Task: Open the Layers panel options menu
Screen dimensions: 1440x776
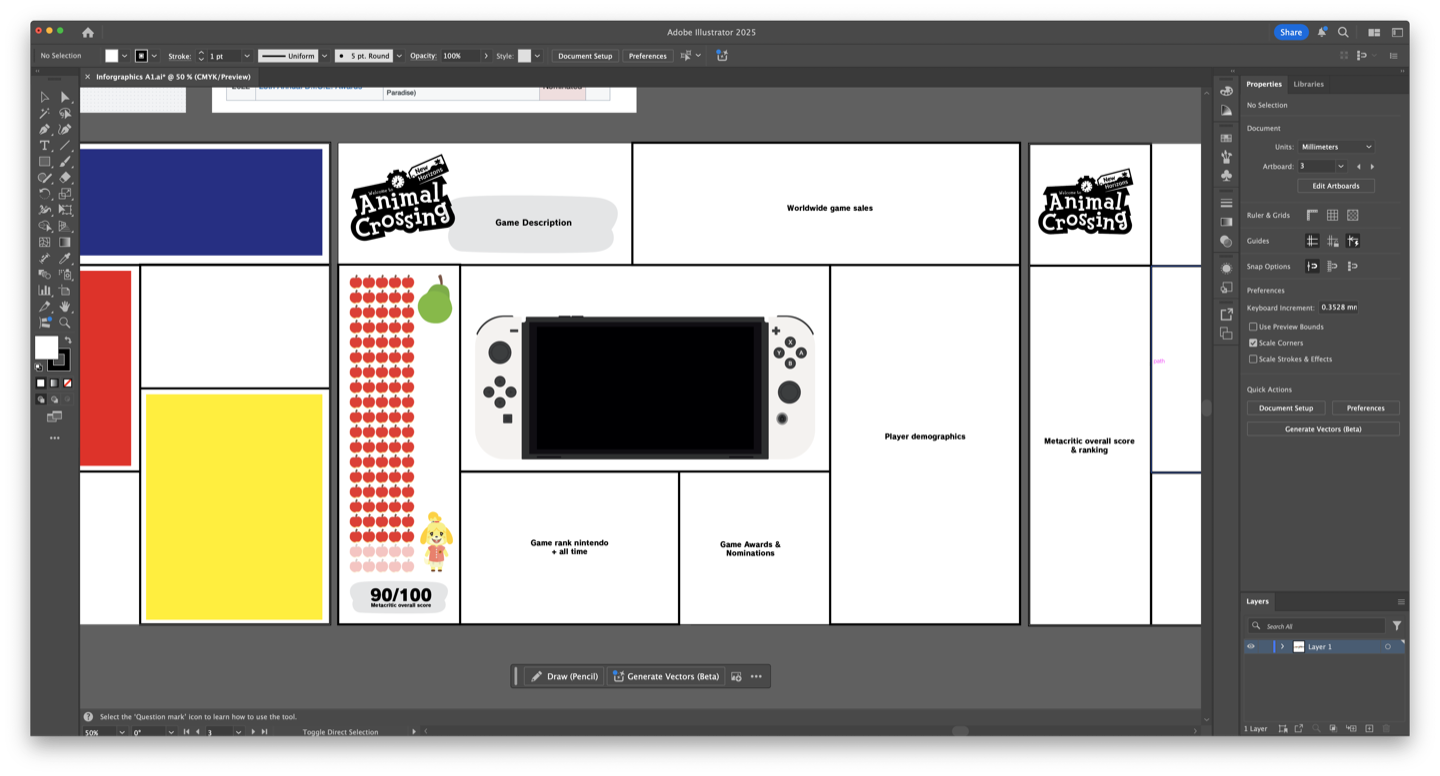Action: click(x=1401, y=601)
